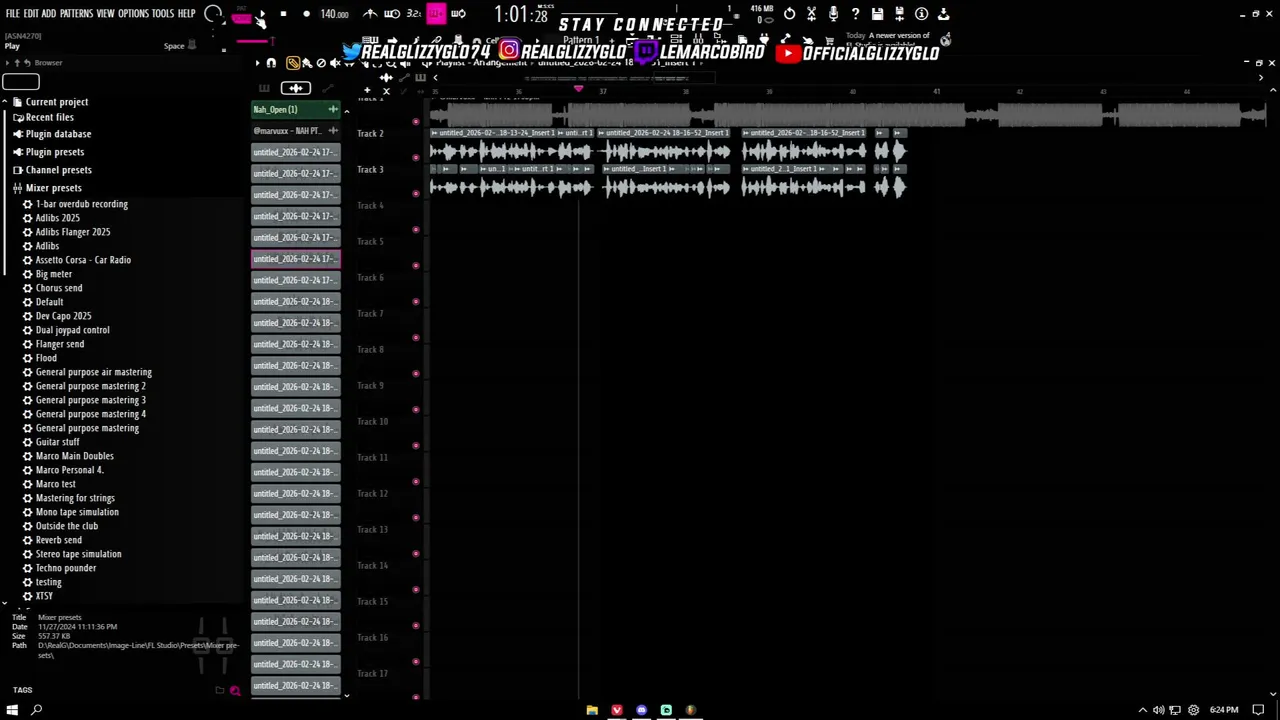The image size is (1280, 720).
Task: Mute Track 2 with its pink dot
Action: click(416, 157)
